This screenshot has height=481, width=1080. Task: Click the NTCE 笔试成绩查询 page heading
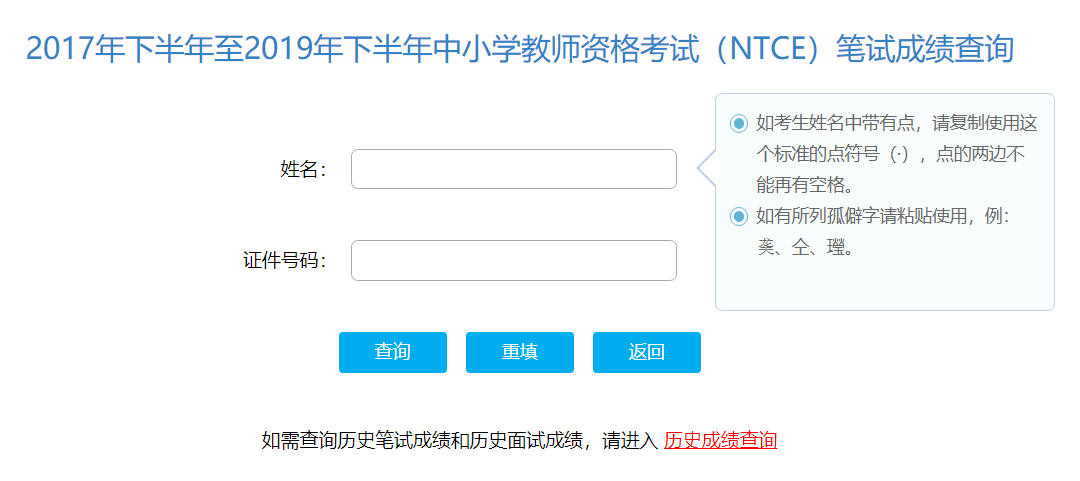pyautogui.click(x=519, y=49)
